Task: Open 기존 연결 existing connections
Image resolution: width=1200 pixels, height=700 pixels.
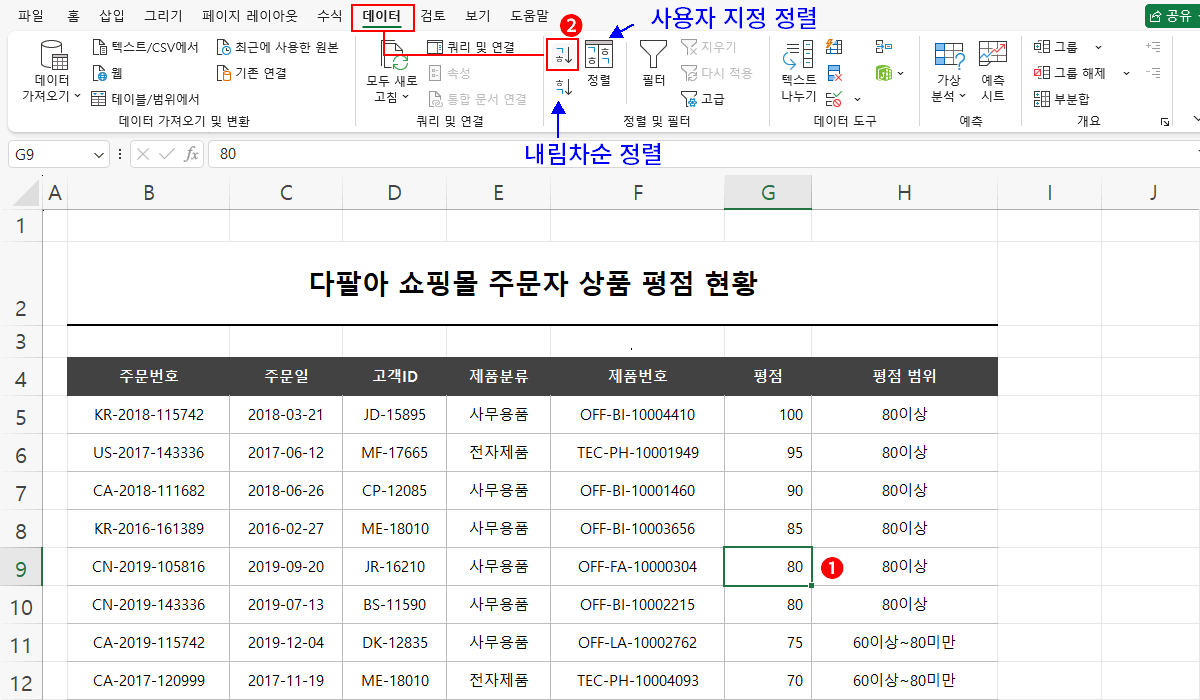Action: point(252,73)
